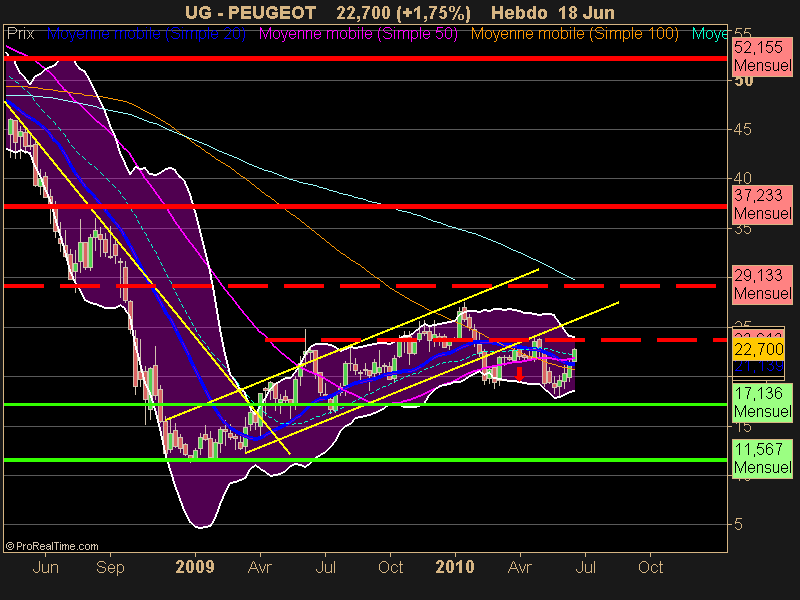Click the '22,700 (+1,75%)' quote in title
The image size is (800, 600).
(404, 12)
